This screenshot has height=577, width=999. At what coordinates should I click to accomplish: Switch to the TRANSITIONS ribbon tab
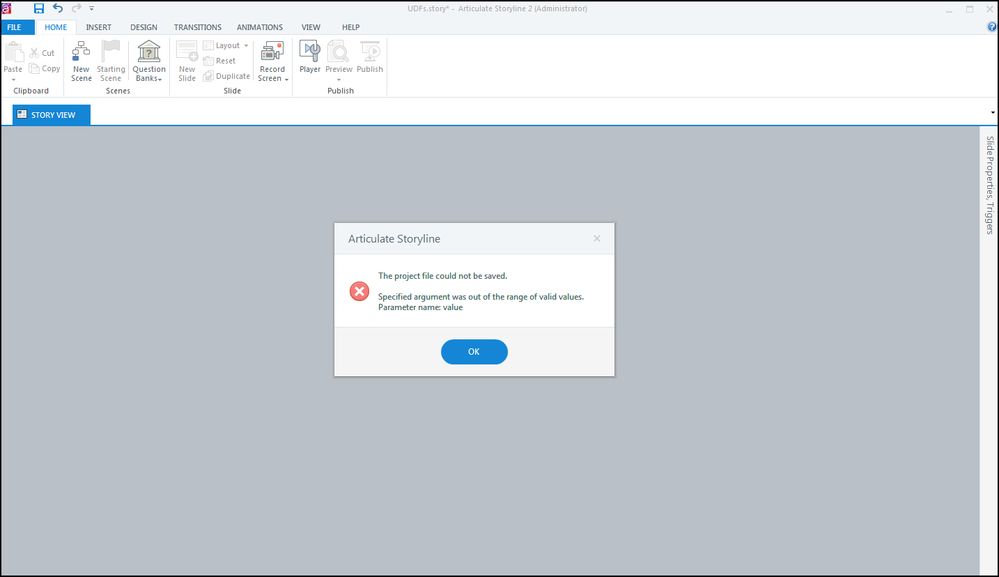pos(198,27)
